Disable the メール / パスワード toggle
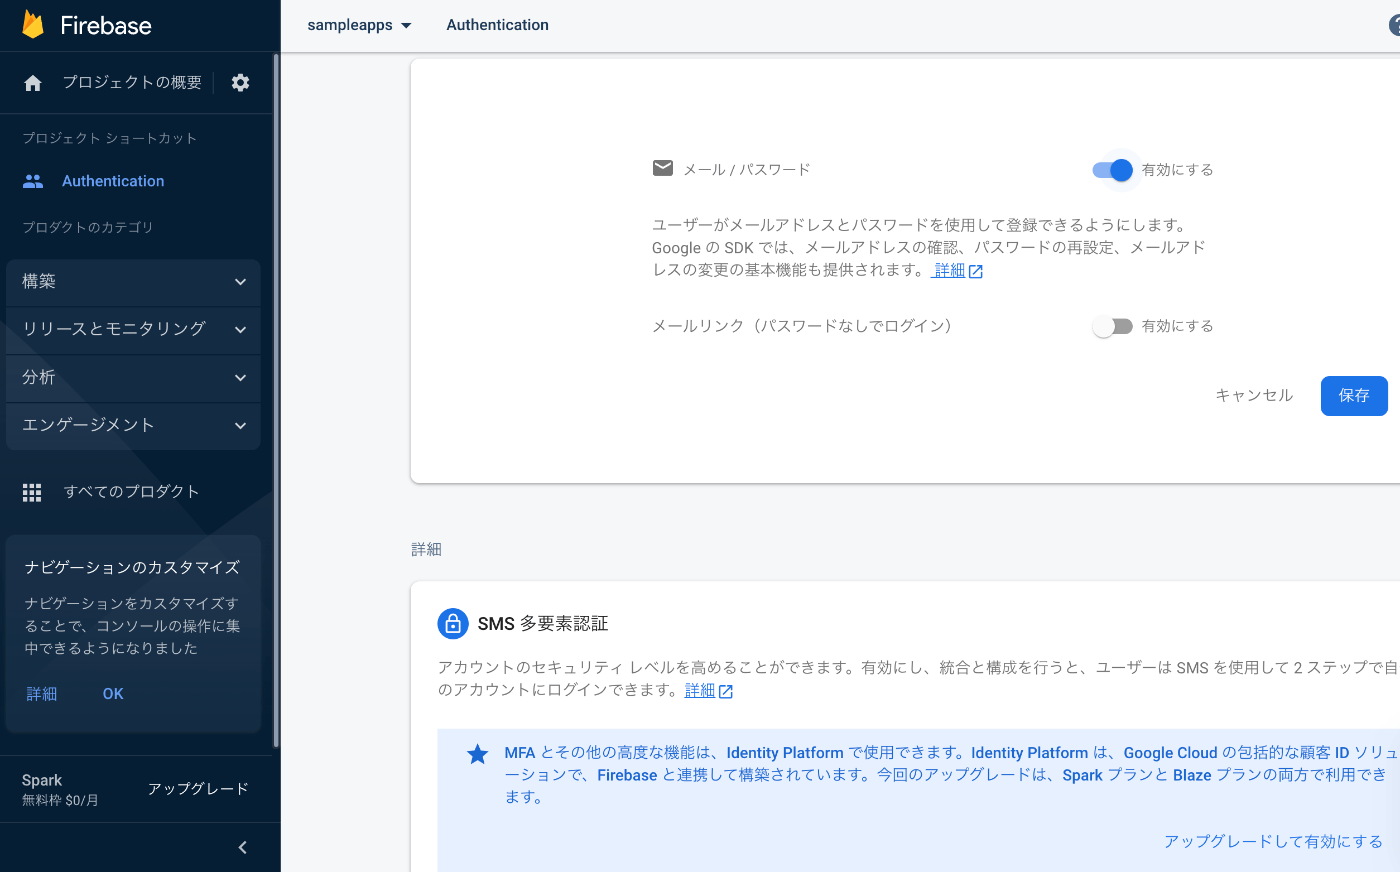This screenshot has height=872, width=1400. [x=1113, y=170]
